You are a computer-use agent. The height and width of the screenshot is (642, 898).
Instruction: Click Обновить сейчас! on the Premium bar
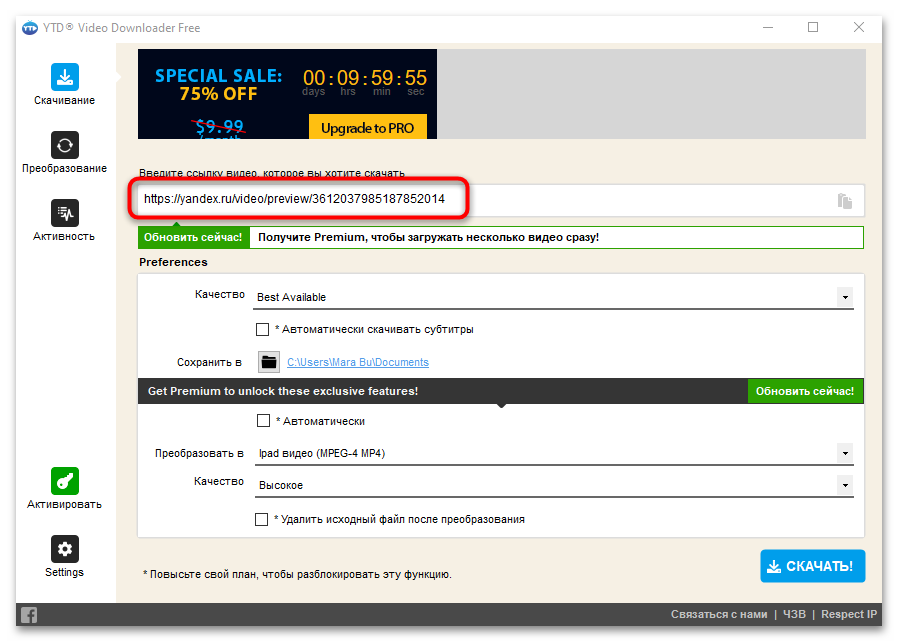pos(805,391)
